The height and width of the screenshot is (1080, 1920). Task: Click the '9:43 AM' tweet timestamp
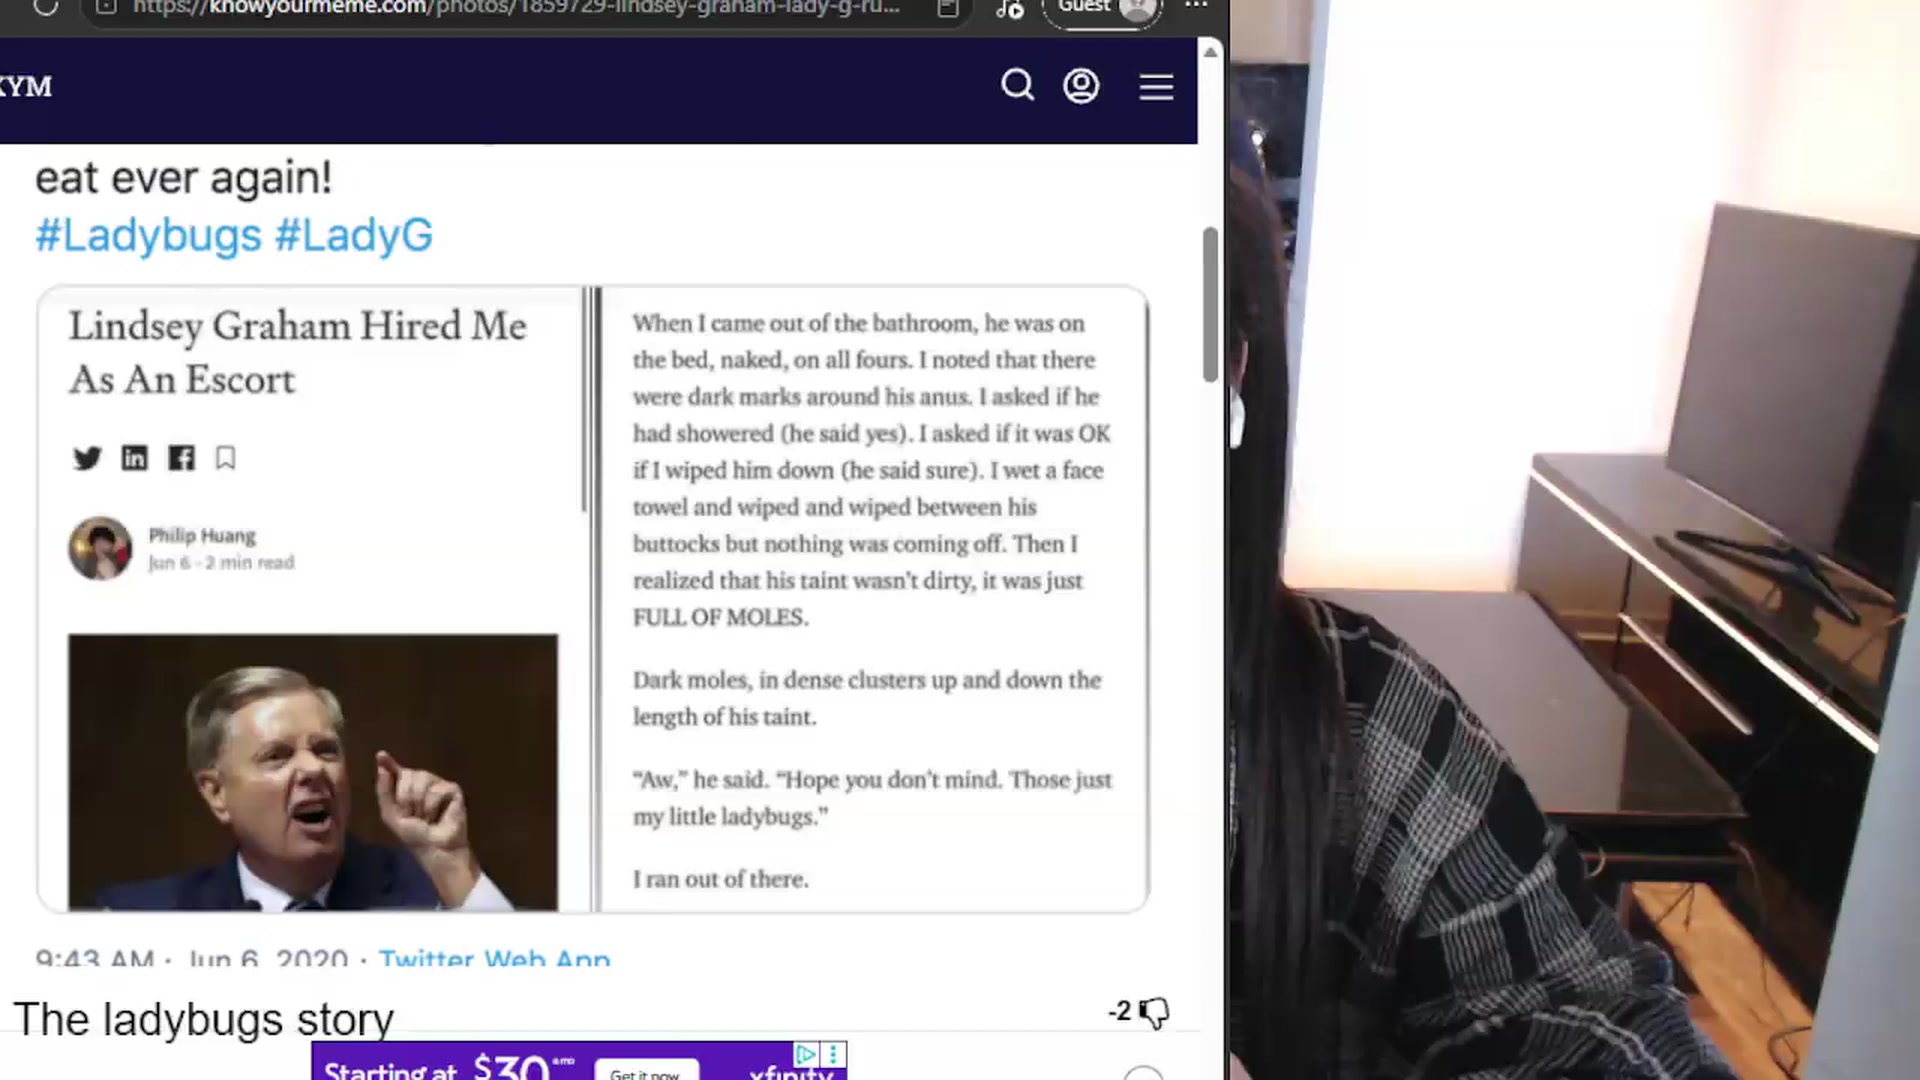pos(95,958)
